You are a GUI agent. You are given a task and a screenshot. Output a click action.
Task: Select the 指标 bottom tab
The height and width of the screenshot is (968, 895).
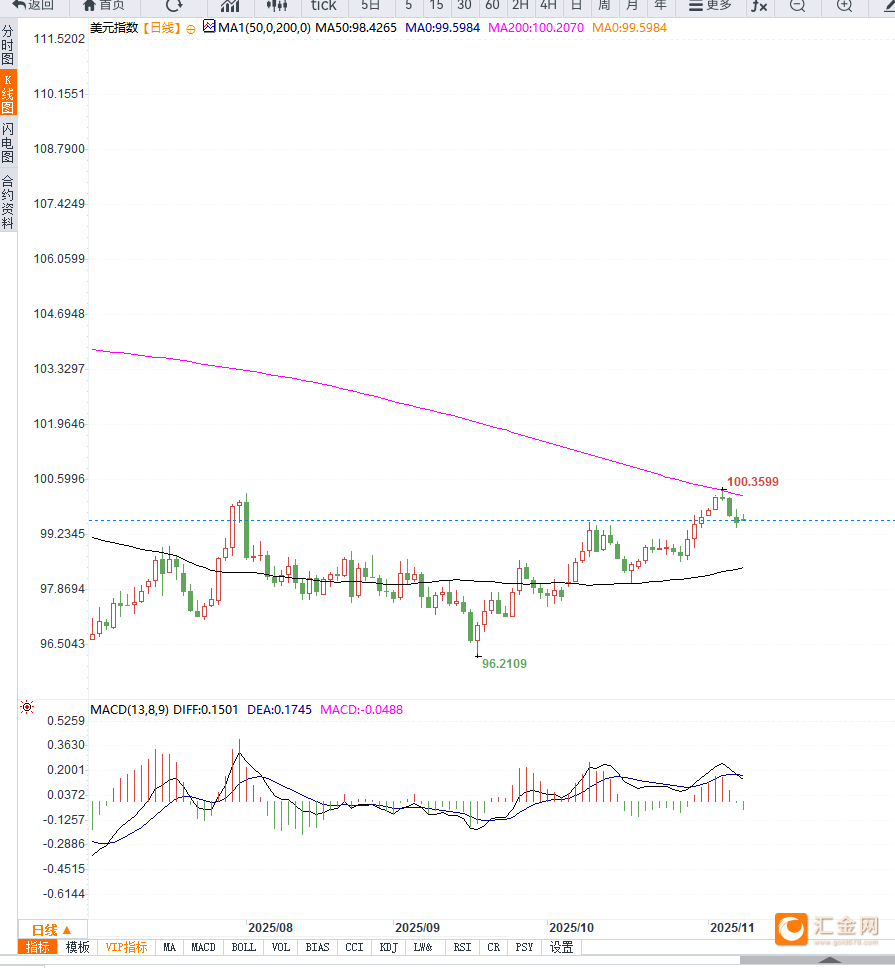(x=38, y=947)
